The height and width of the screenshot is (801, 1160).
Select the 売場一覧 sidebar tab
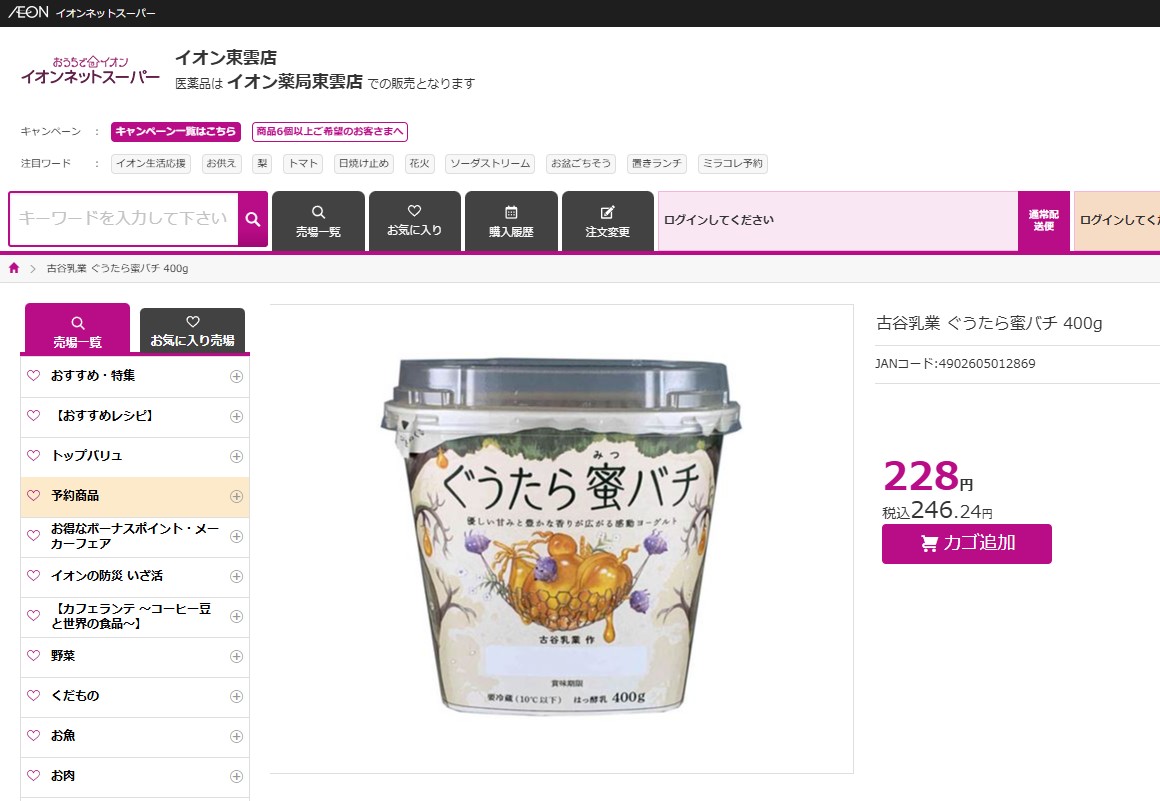77,329
